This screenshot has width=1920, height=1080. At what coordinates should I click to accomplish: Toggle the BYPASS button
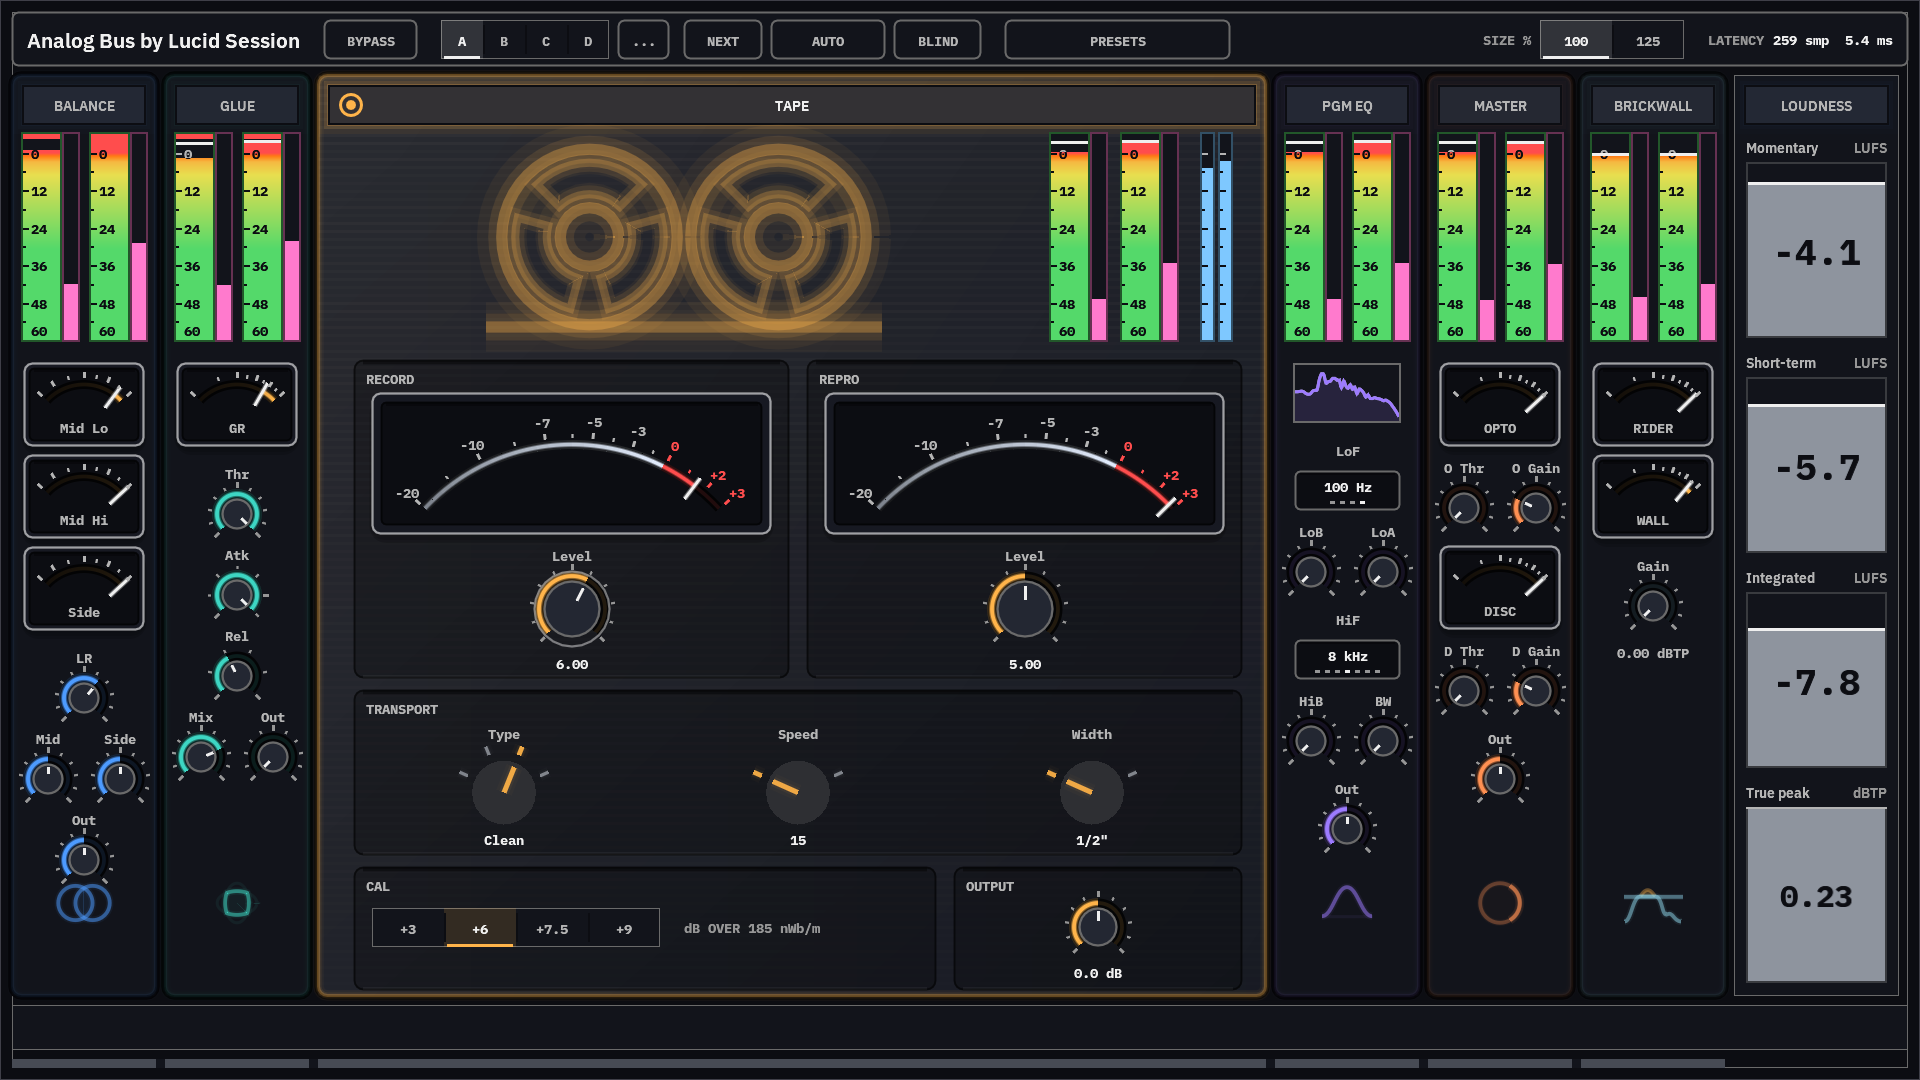[x=371, y=41]
